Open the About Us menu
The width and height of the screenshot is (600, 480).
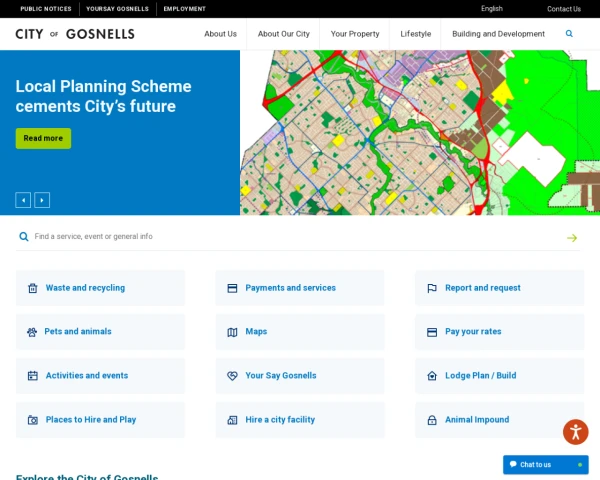click(x=220, y=34)
